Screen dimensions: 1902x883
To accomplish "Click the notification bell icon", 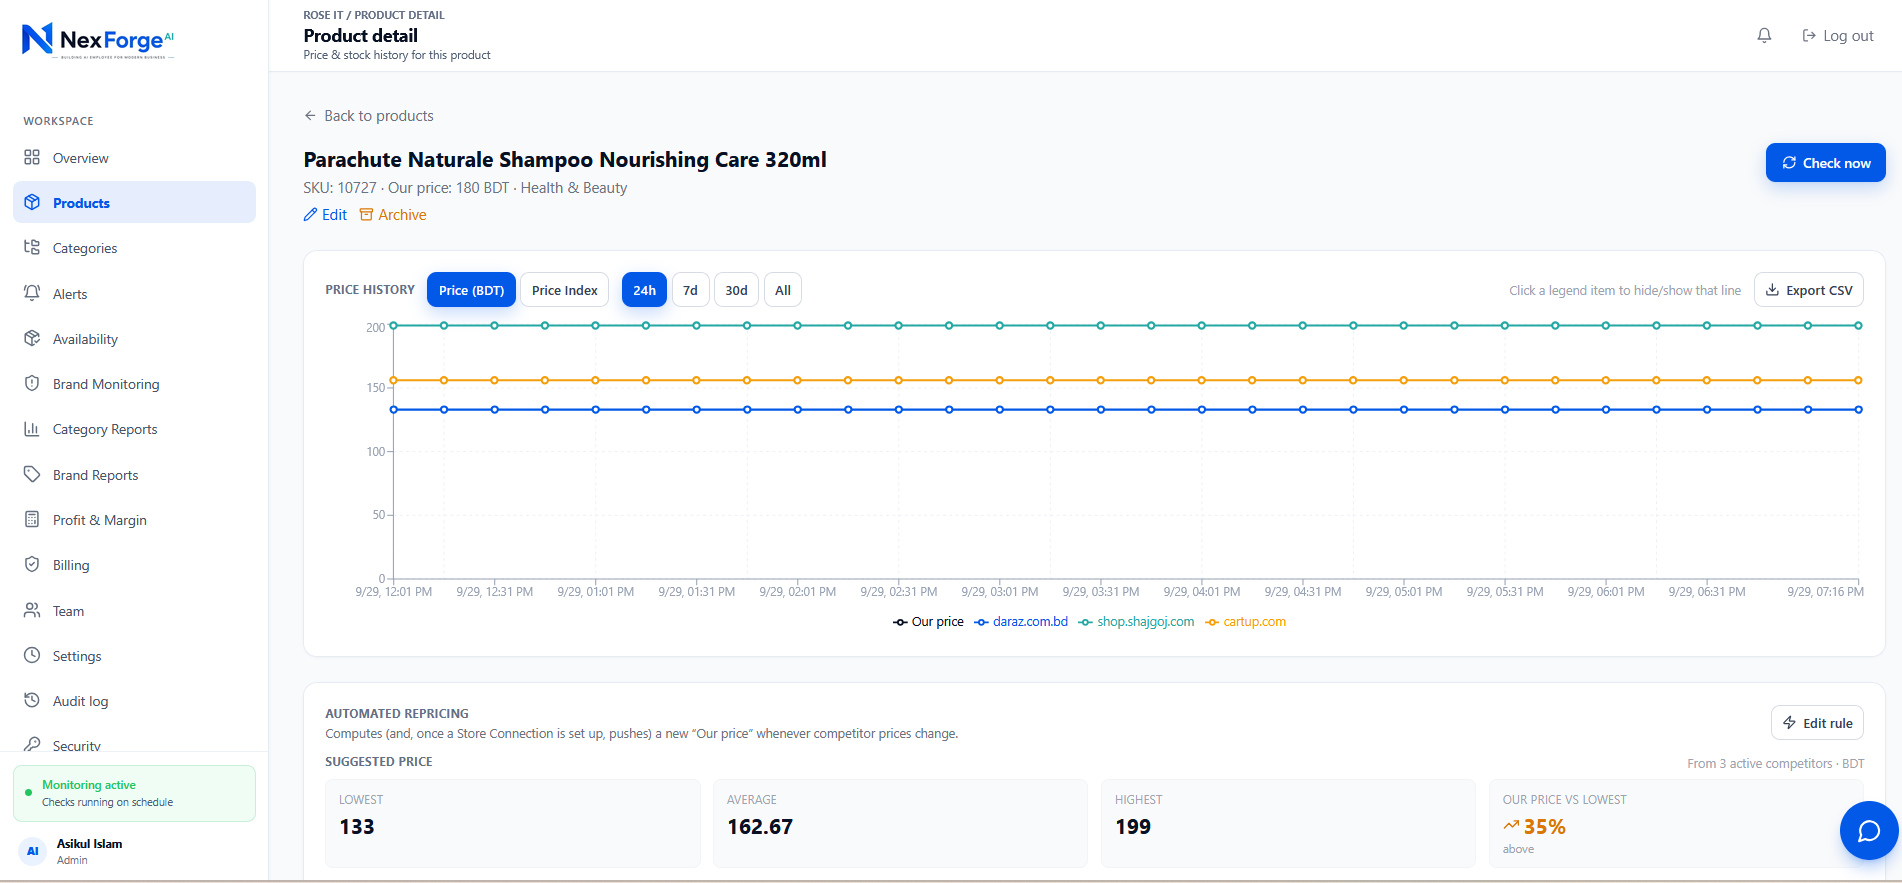I will click(x=1764, y=35).
